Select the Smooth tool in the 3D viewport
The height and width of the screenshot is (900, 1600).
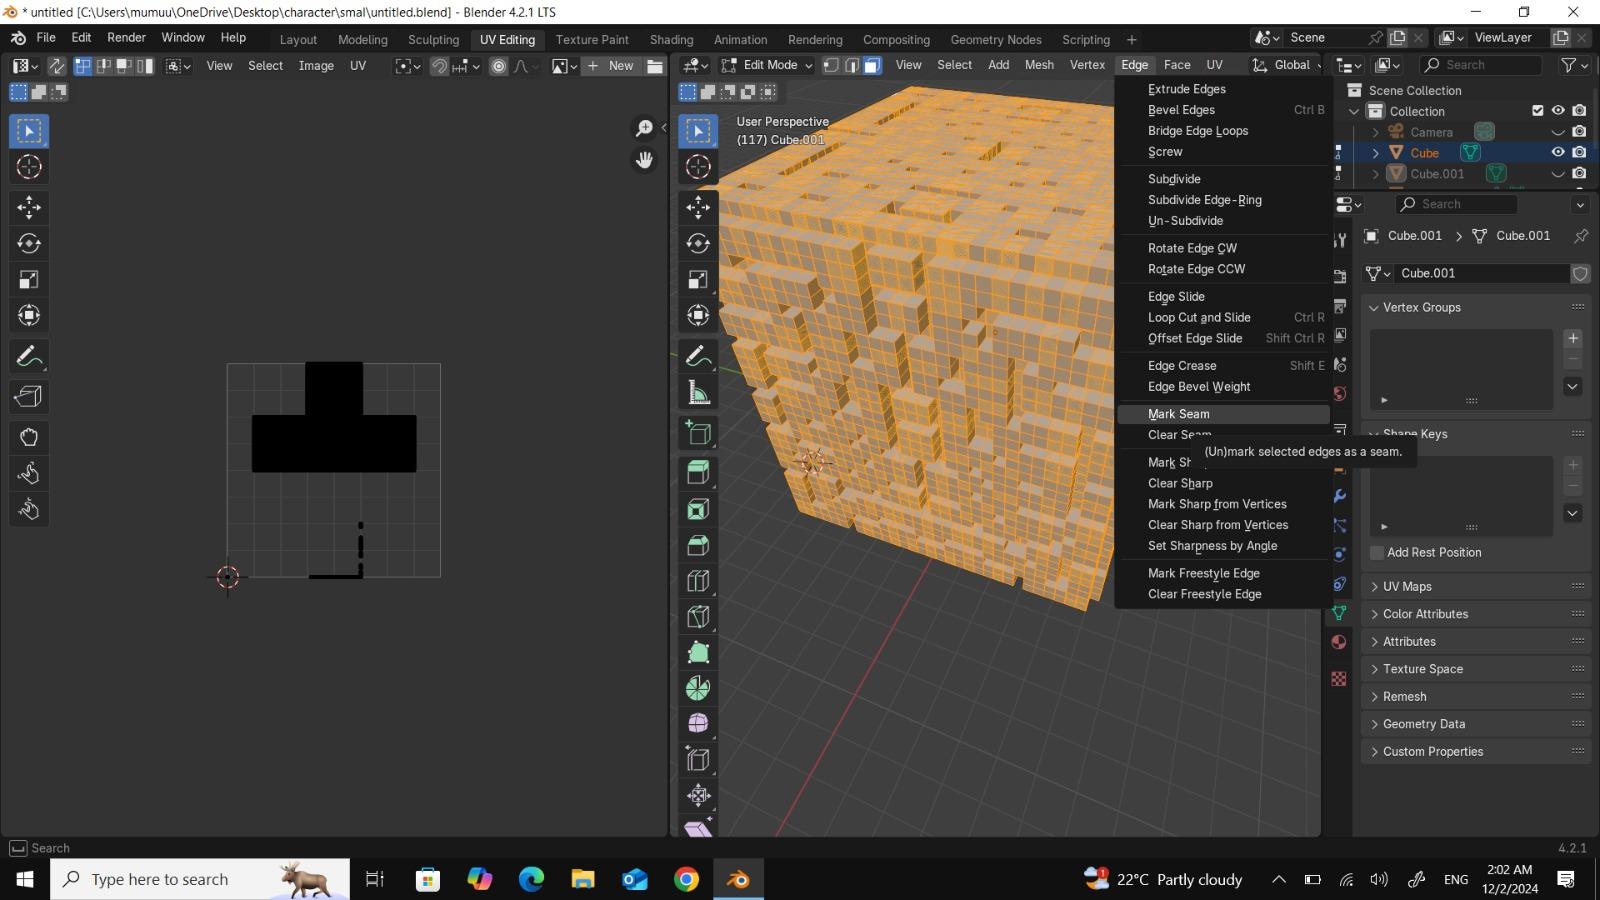click(x=698, y=723)
